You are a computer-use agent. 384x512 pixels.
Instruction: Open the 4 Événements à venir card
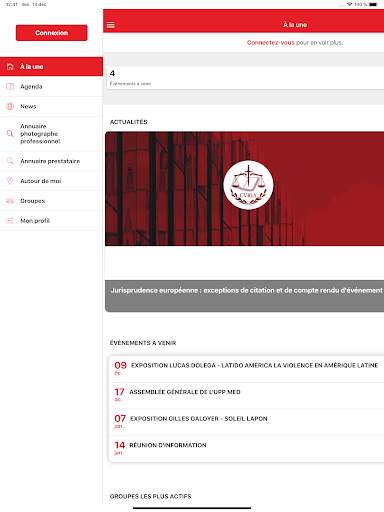pyautogui.click(x=245, y=78)
